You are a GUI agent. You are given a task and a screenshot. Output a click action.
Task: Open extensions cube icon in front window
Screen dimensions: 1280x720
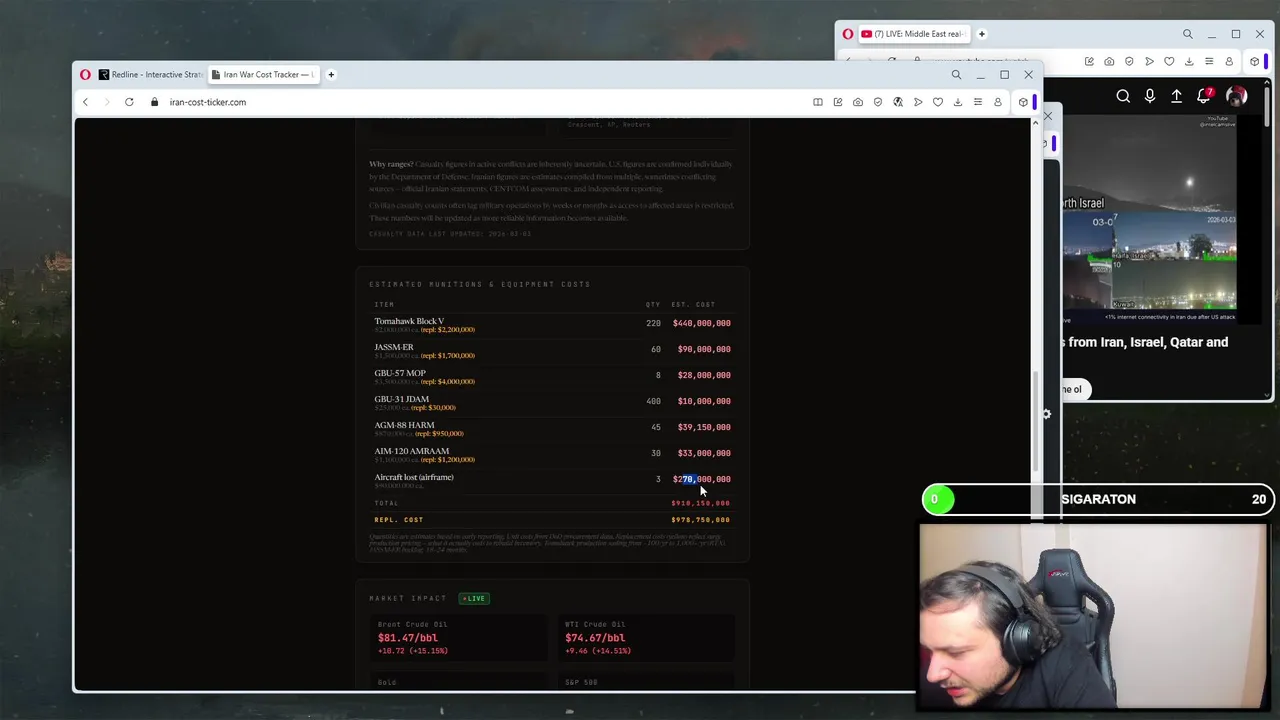coord(1023,102)
